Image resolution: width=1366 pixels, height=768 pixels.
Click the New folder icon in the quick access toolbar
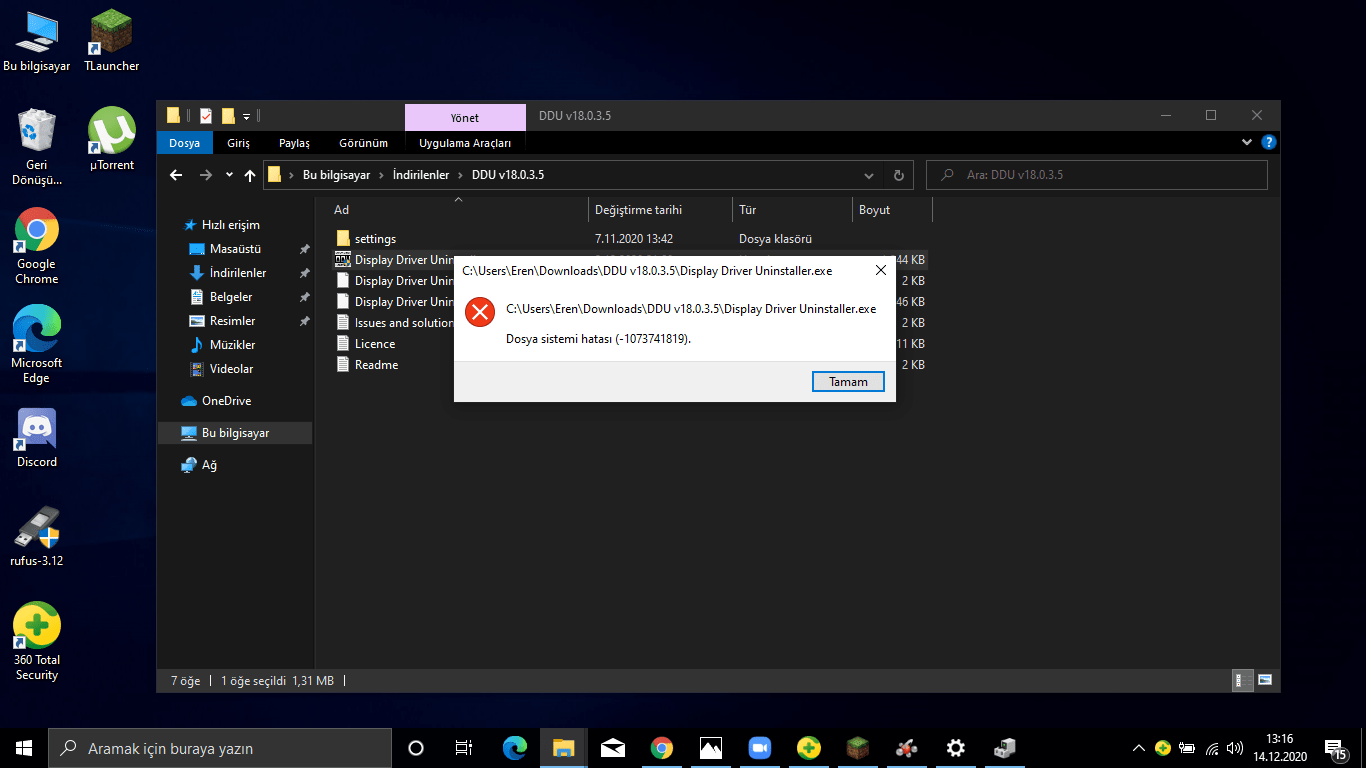pos(228,116)
